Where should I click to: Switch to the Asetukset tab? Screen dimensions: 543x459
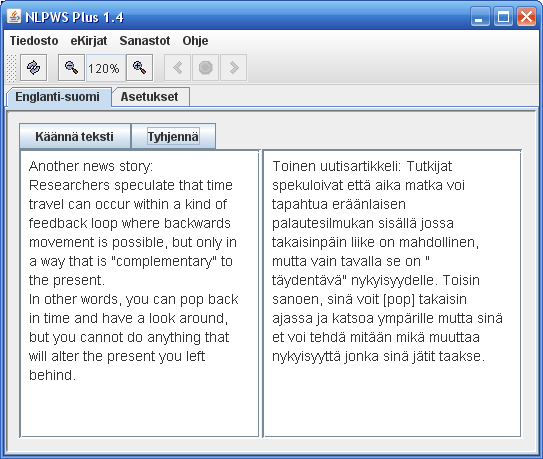click(150, 97)
